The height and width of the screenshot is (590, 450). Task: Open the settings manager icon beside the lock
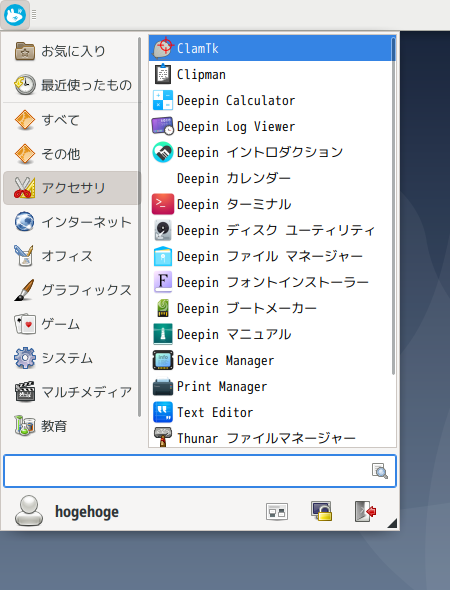pyautogui.click(x=277, y=511)
